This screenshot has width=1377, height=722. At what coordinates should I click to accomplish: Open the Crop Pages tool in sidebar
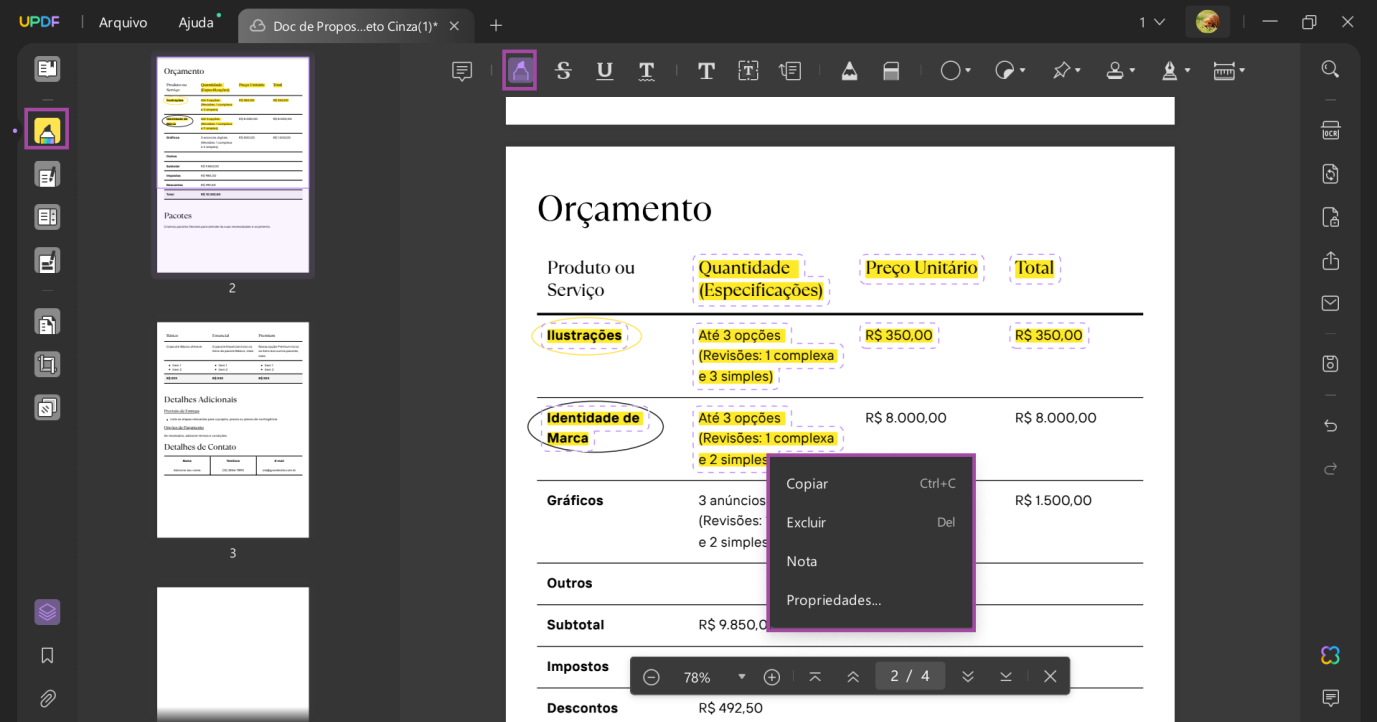pos(47,364)
